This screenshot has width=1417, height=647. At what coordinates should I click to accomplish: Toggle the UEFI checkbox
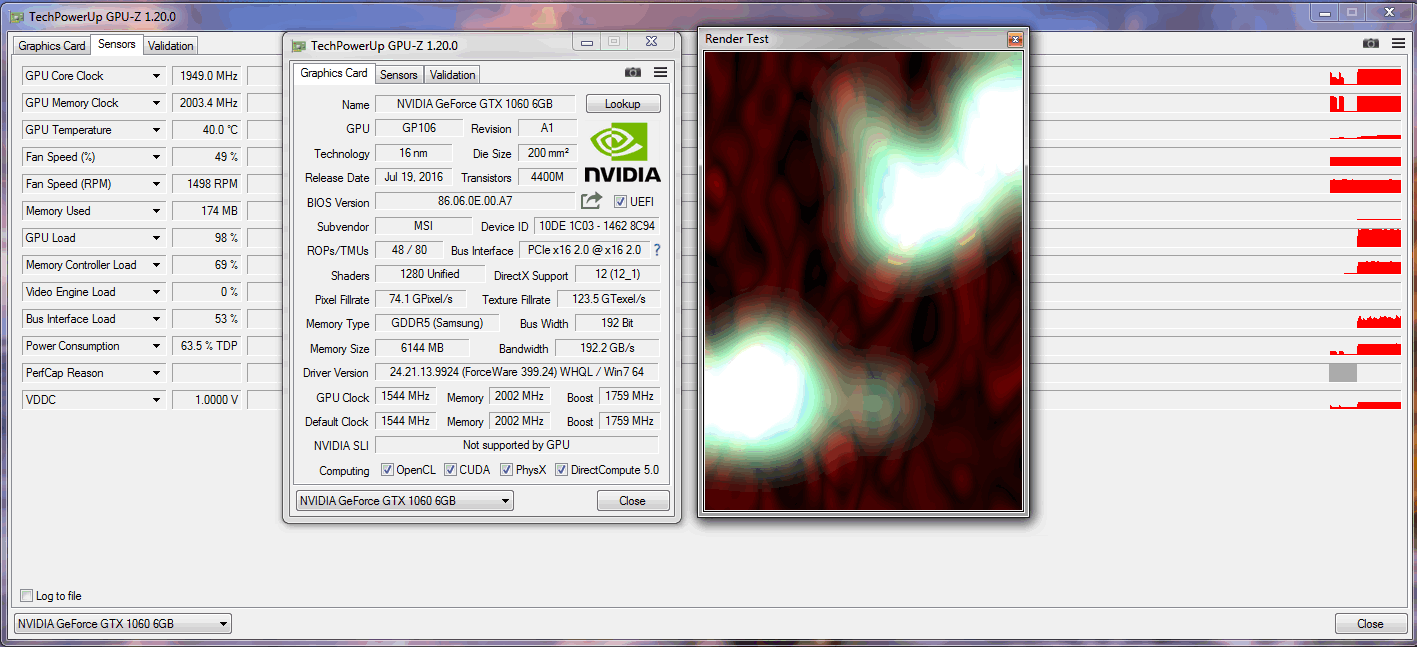point(620,201)
